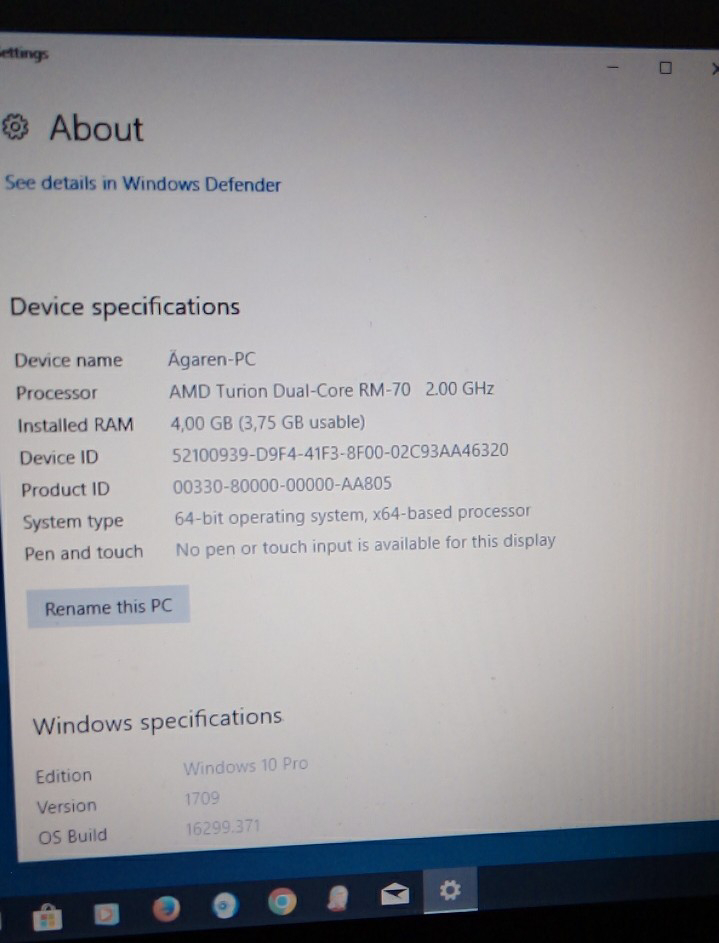
Task: Click the Edition label
Action: (x=64, y=776)
